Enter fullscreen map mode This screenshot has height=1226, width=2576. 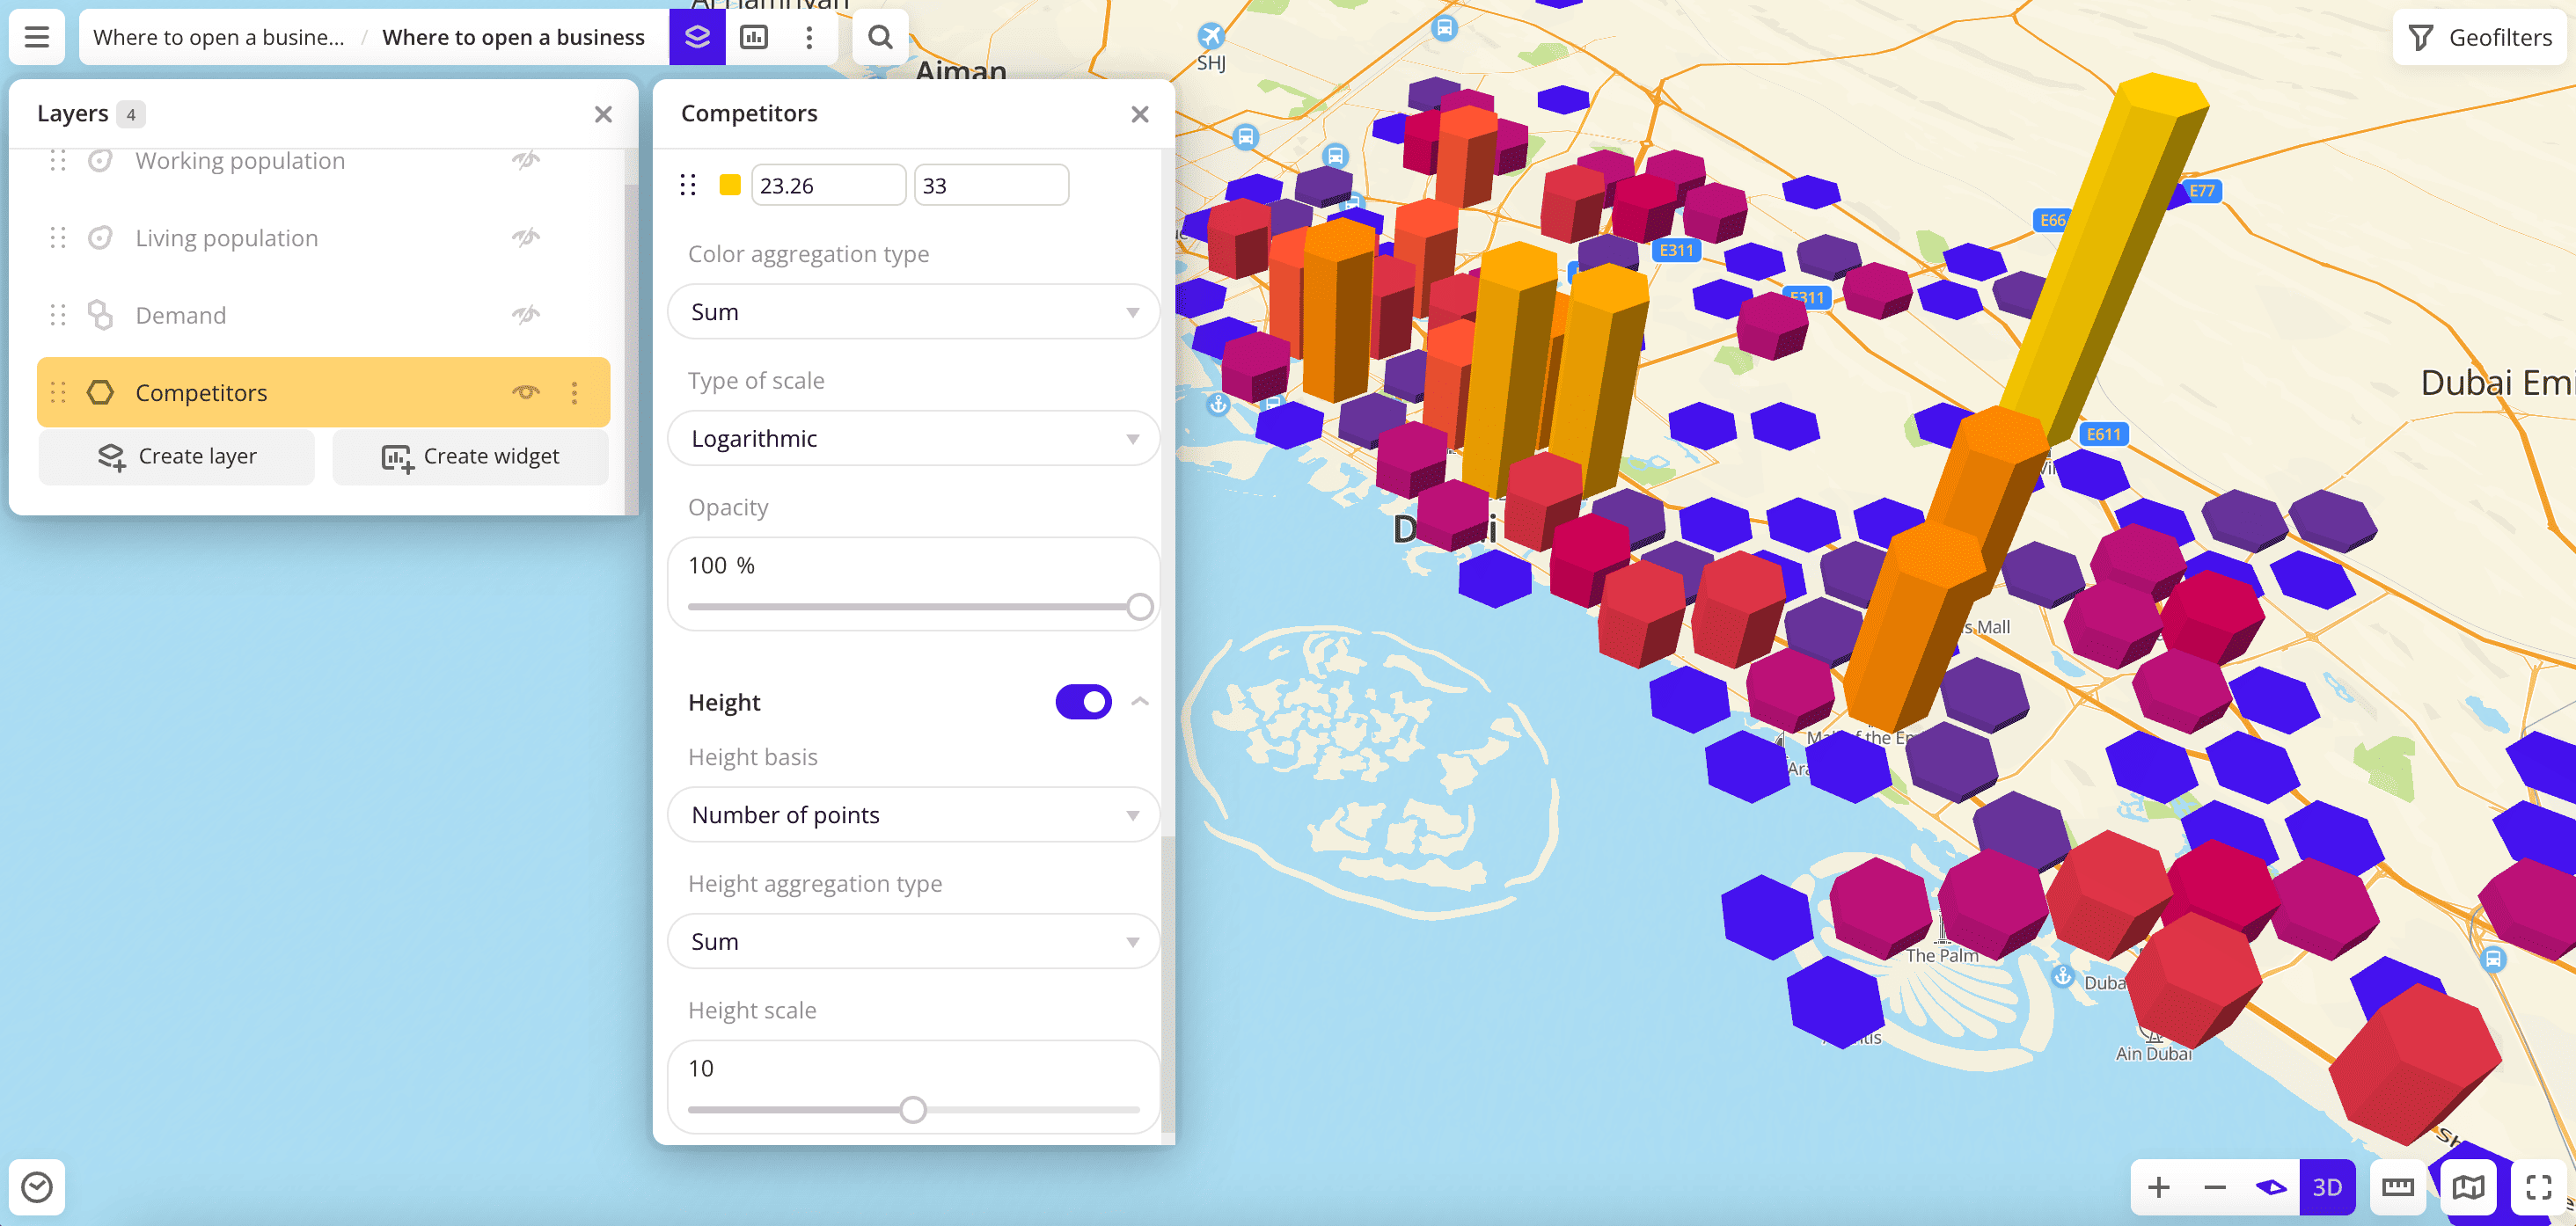click(x=2538, y=1187)
